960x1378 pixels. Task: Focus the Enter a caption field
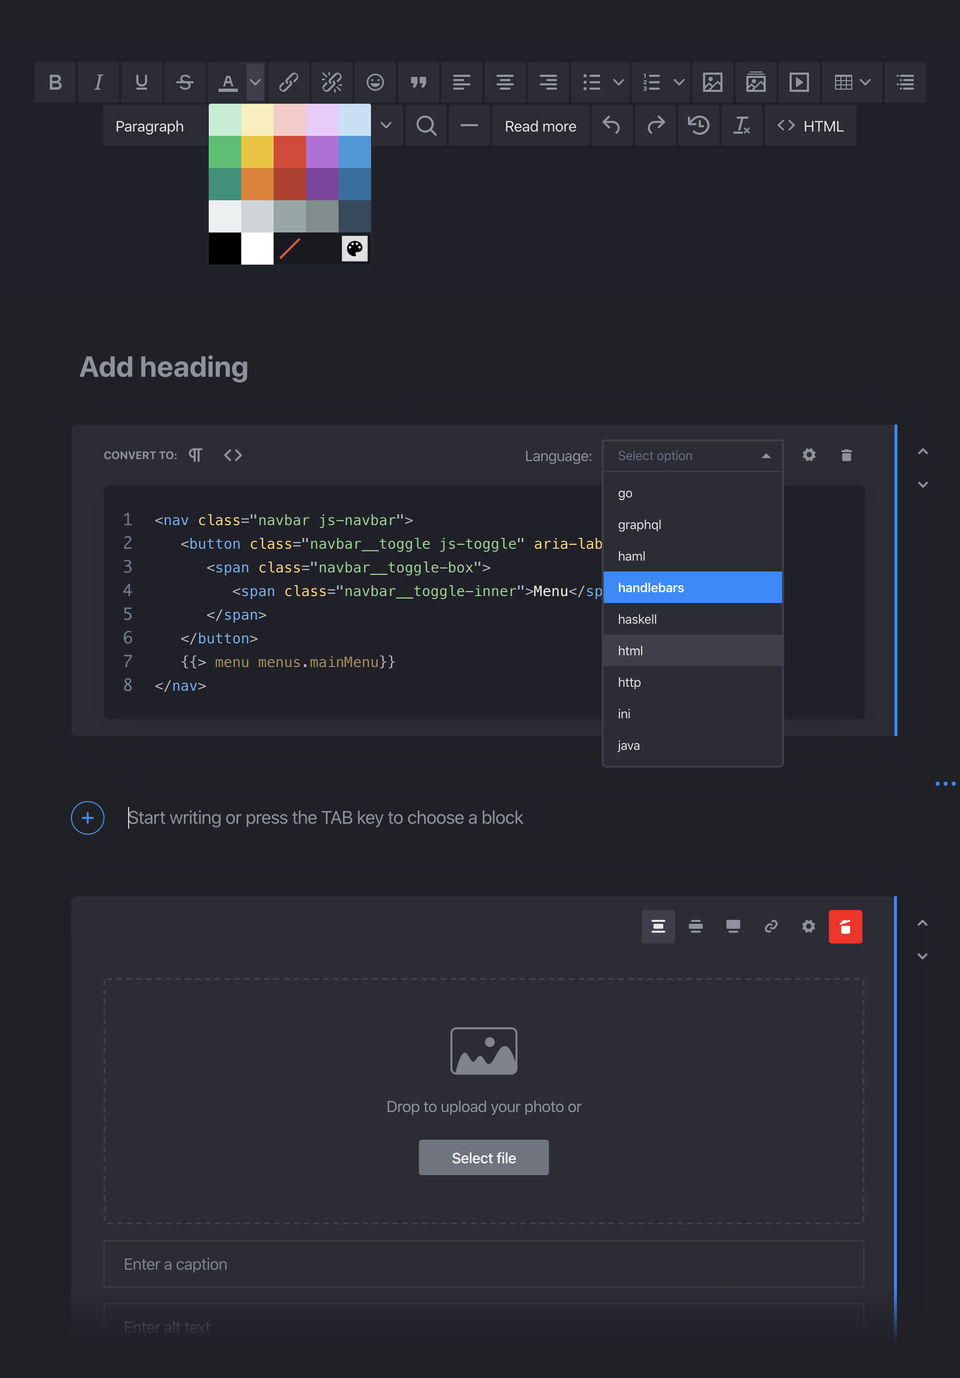tap(484, 1264)
